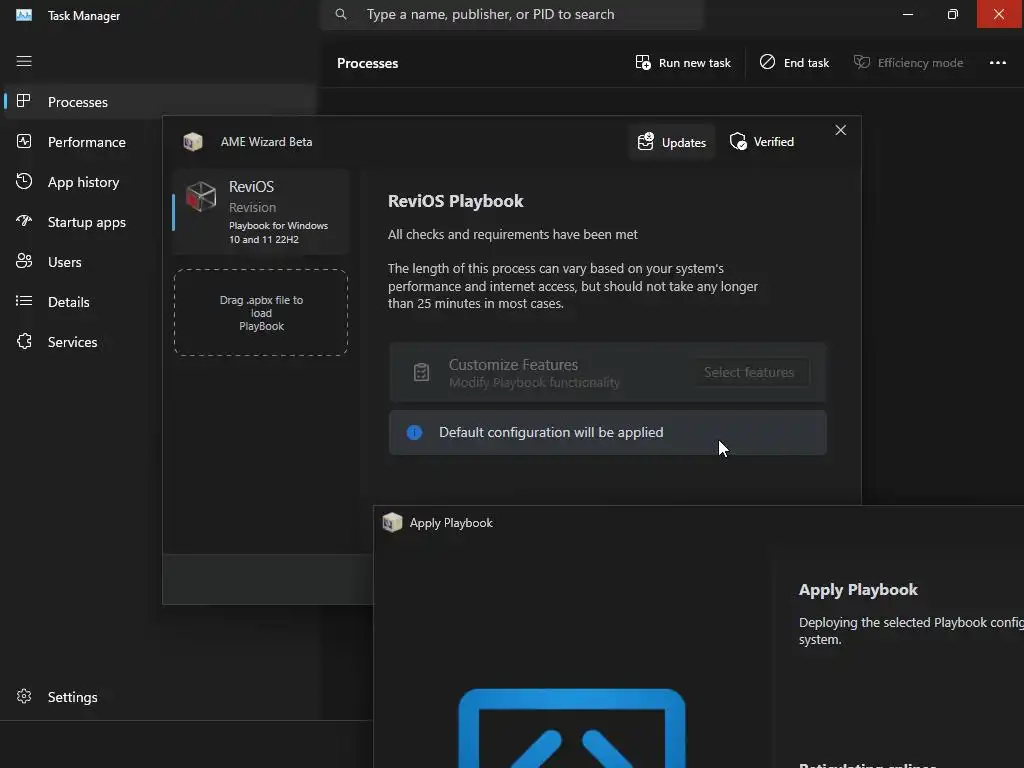The height and width of the screenshot is (768, 1024).
Task: Click the Apply Playbook window icon
Action: coord(392,522)
